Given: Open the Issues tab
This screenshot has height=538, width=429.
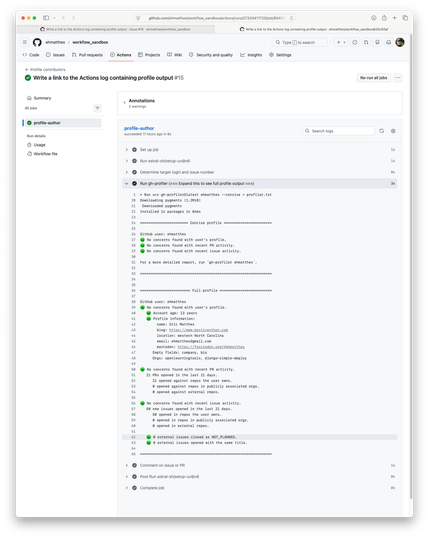Looking at the screenshot, I should (55, 55).
